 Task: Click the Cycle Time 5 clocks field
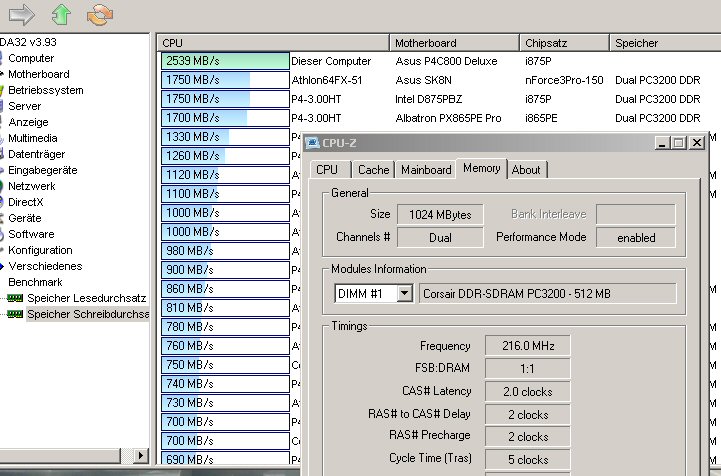pos(528,460)
